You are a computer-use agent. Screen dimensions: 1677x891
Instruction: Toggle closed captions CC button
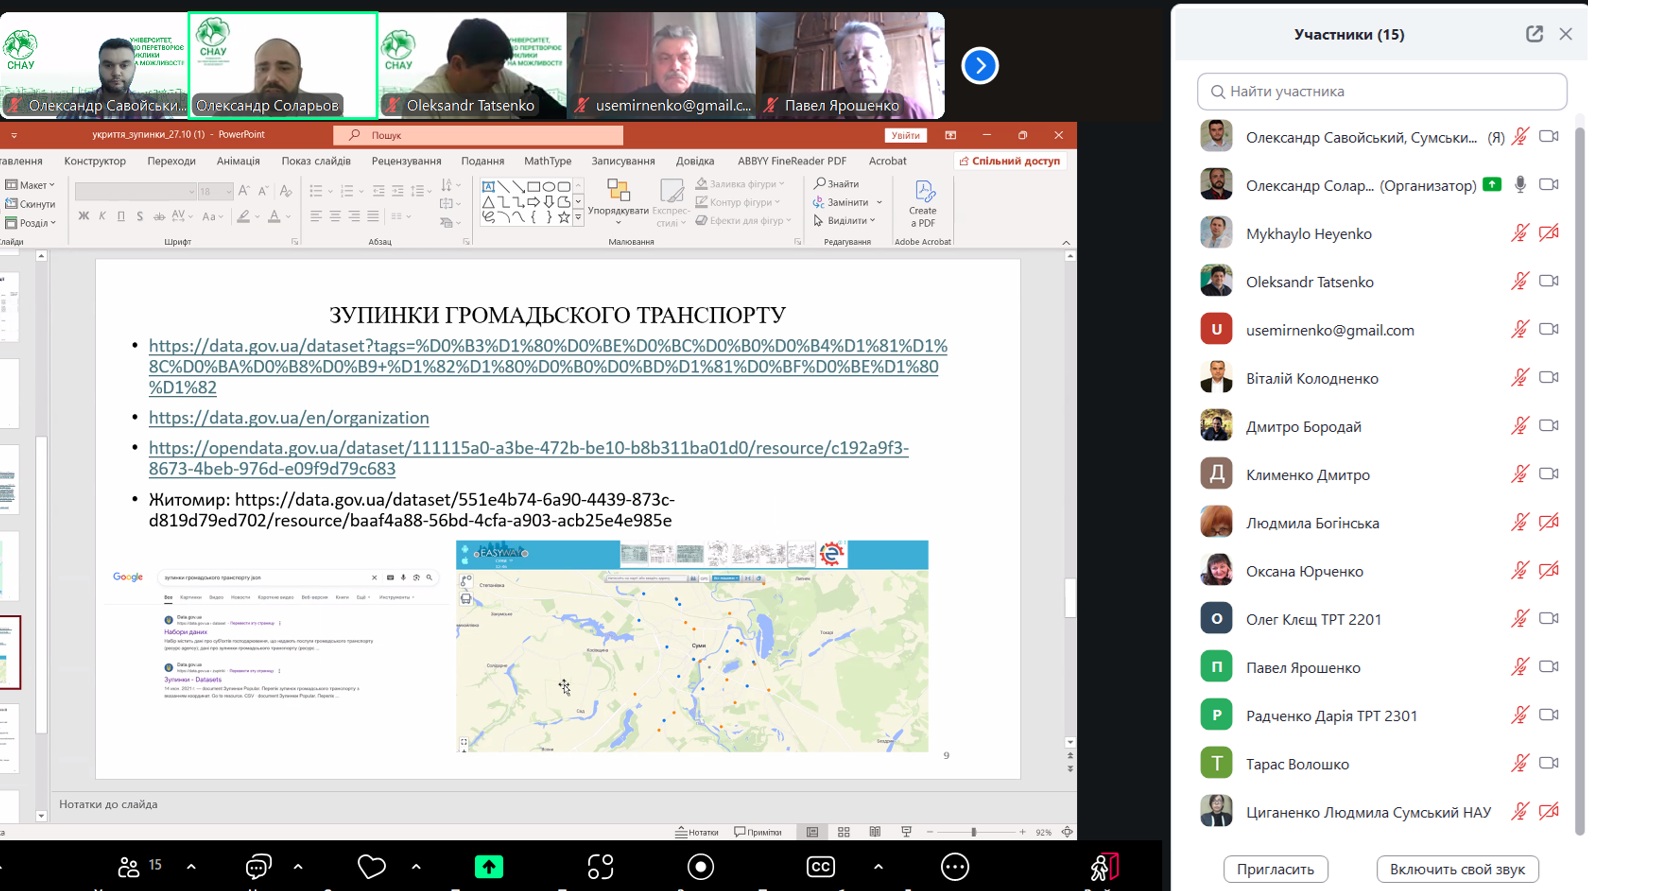click(820, 867)
